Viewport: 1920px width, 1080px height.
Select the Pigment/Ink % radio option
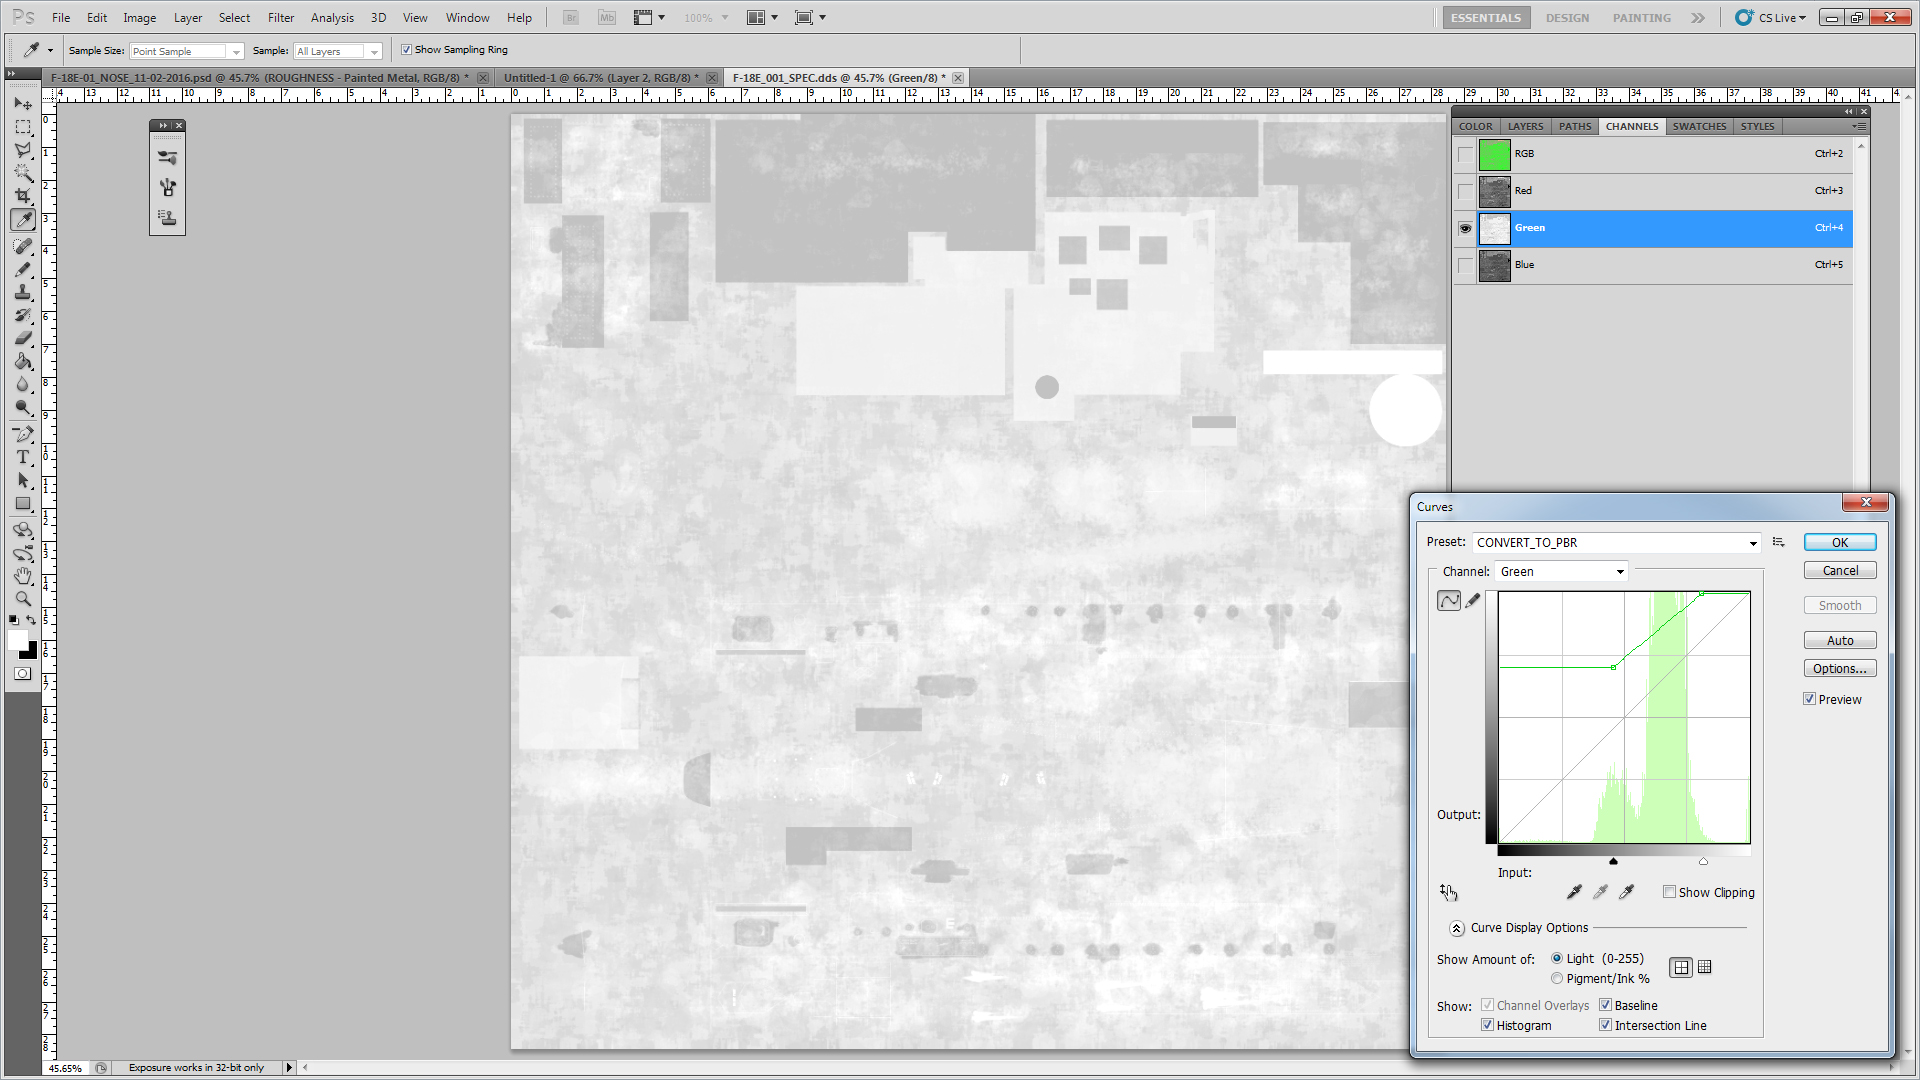point(1557,979)
